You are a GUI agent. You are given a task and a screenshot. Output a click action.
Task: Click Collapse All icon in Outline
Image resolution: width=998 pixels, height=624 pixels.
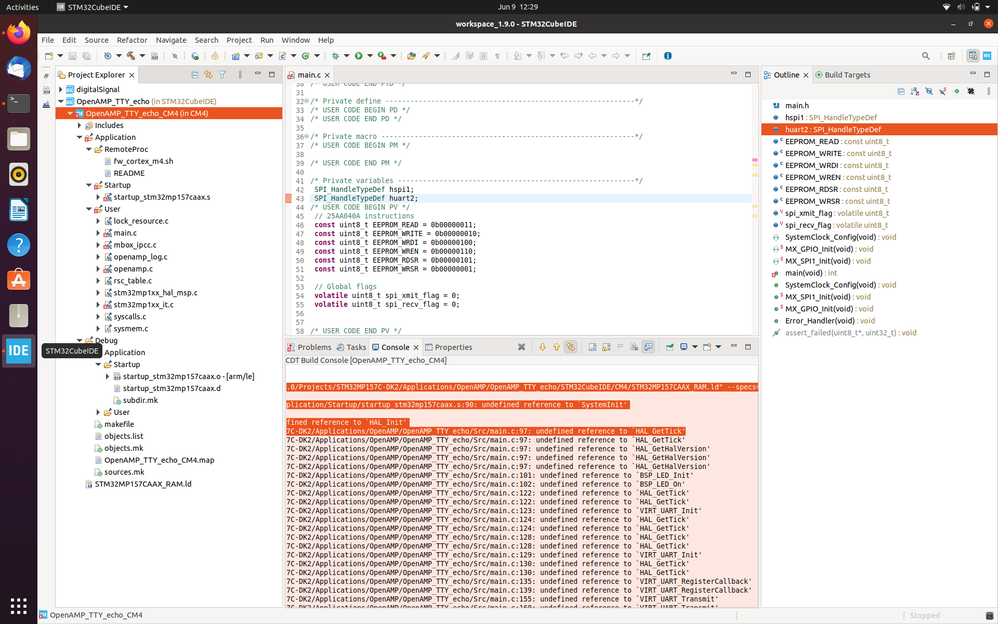pyautogui.click(x=901, y=92)
